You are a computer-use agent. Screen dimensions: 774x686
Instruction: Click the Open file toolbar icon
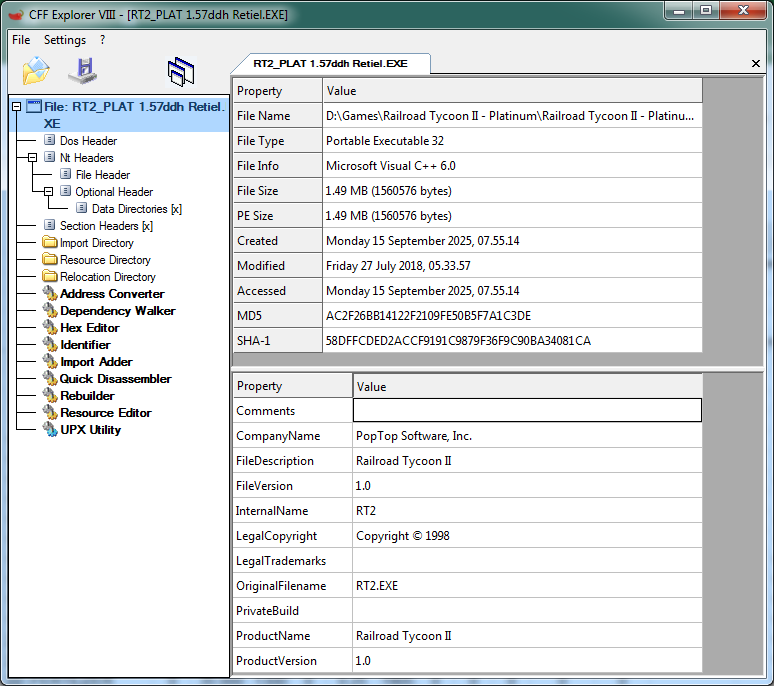tap(36, 71)
